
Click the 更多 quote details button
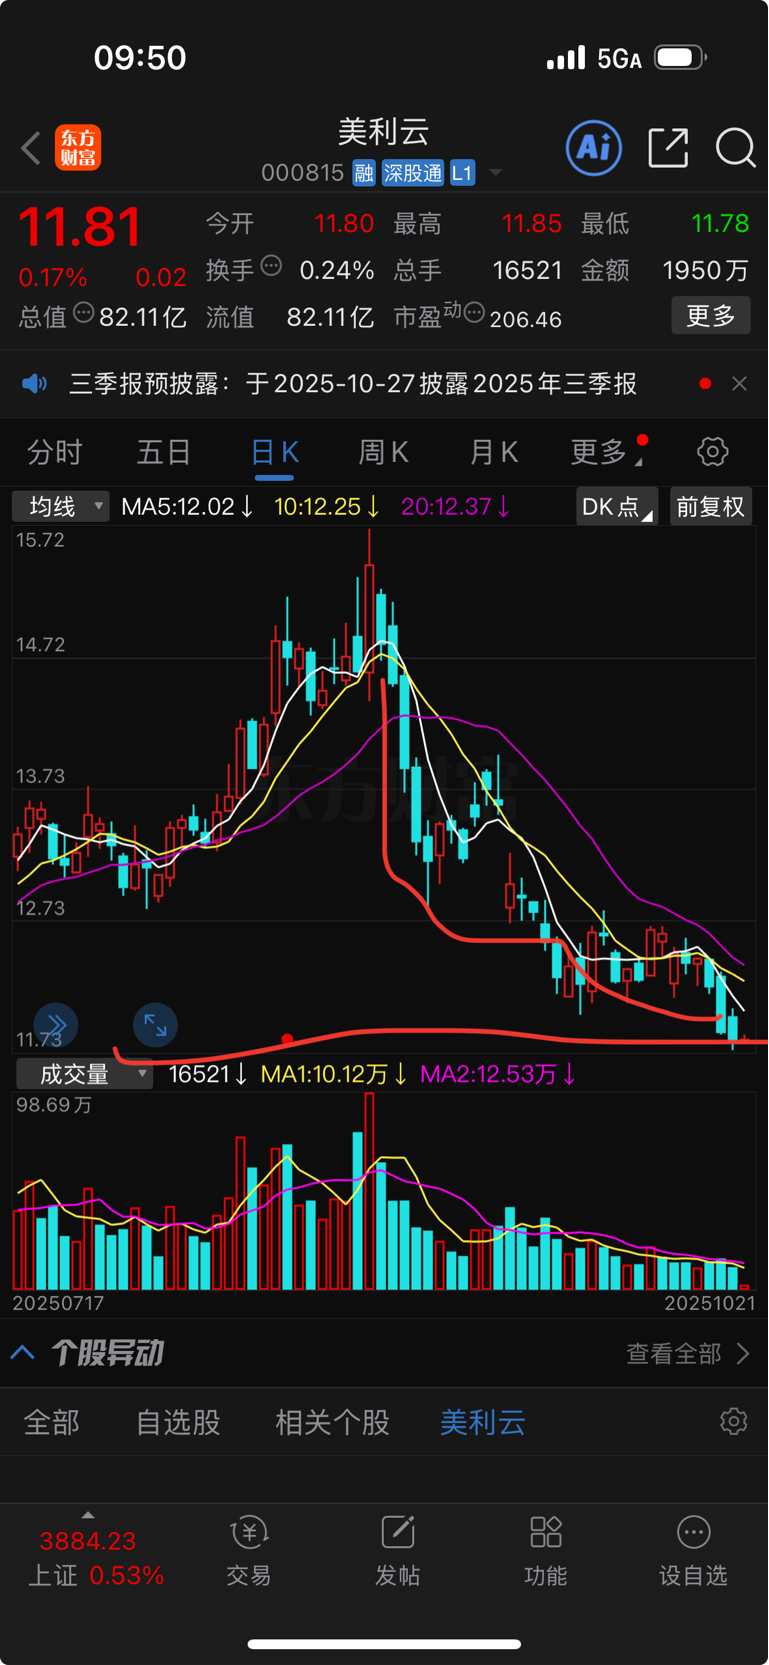711,316
